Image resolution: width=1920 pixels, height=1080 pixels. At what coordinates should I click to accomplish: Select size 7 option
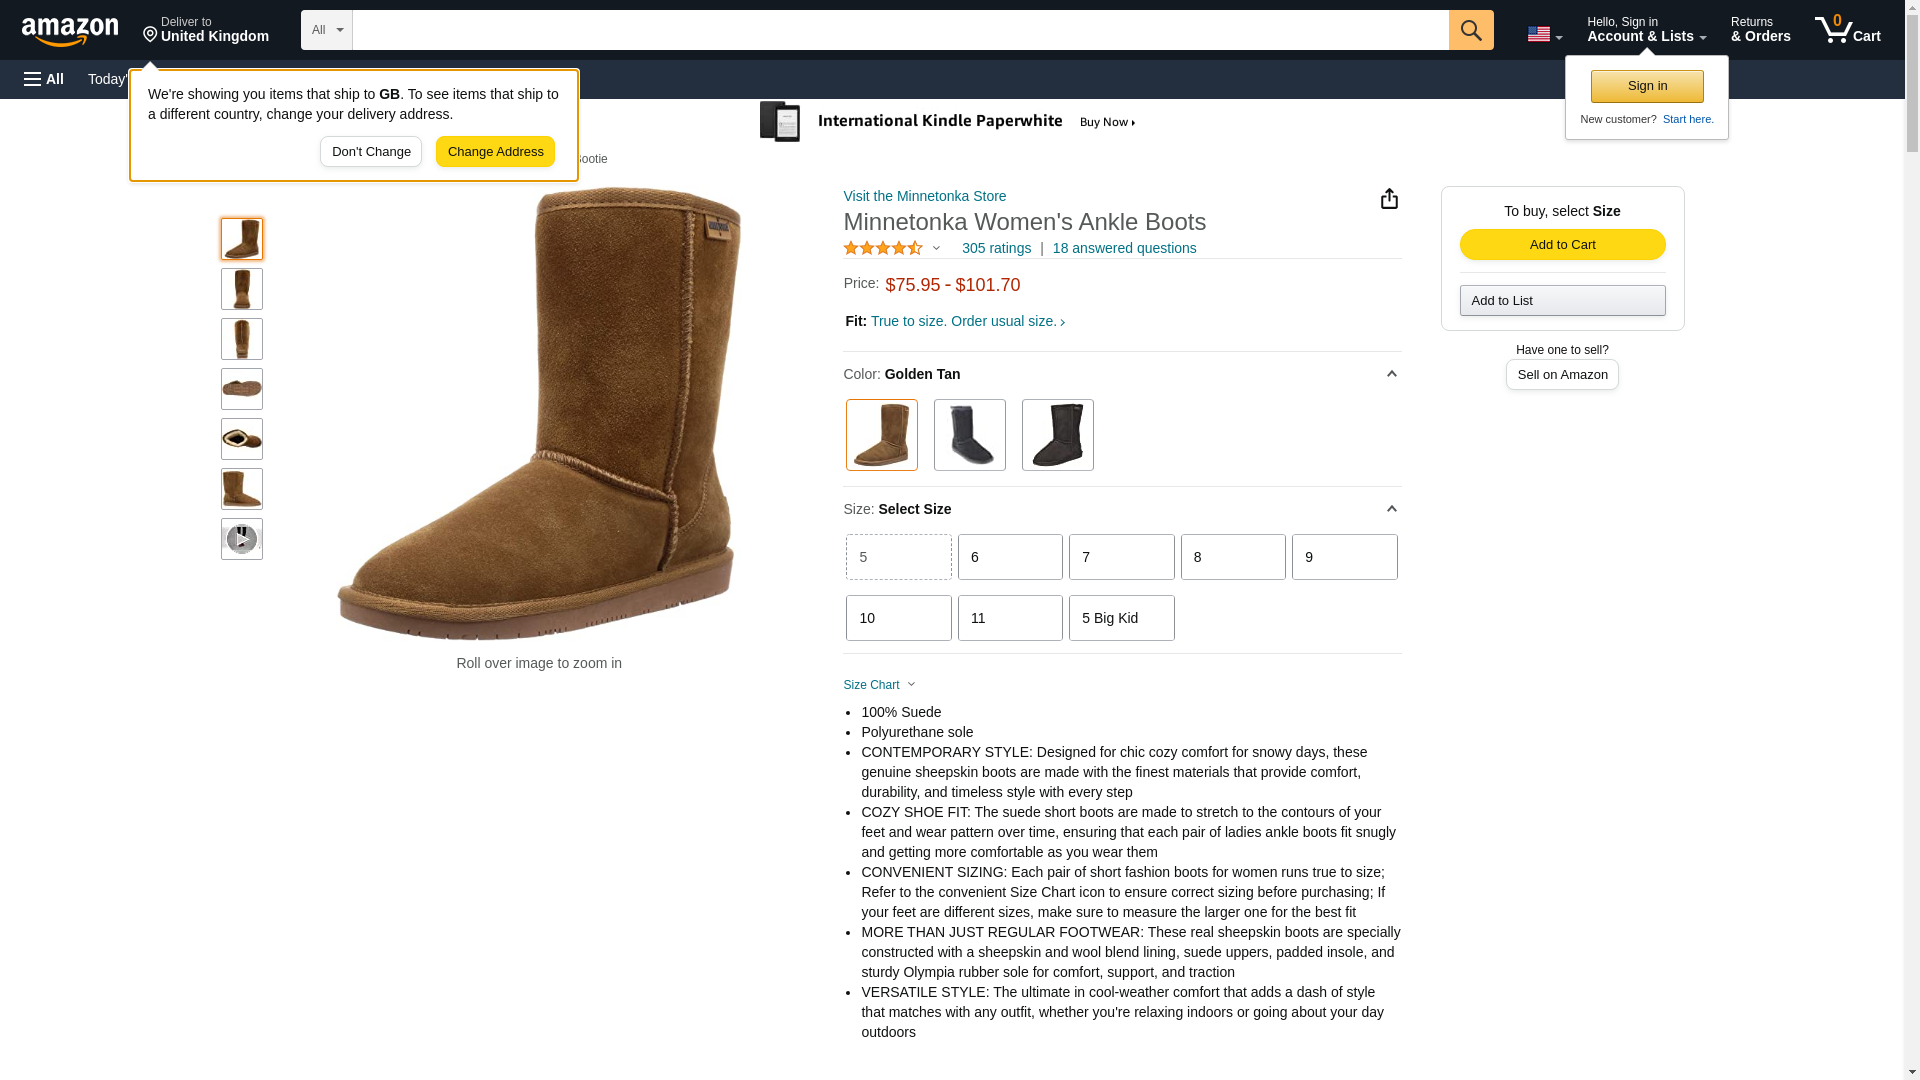tap(1121, 557)
